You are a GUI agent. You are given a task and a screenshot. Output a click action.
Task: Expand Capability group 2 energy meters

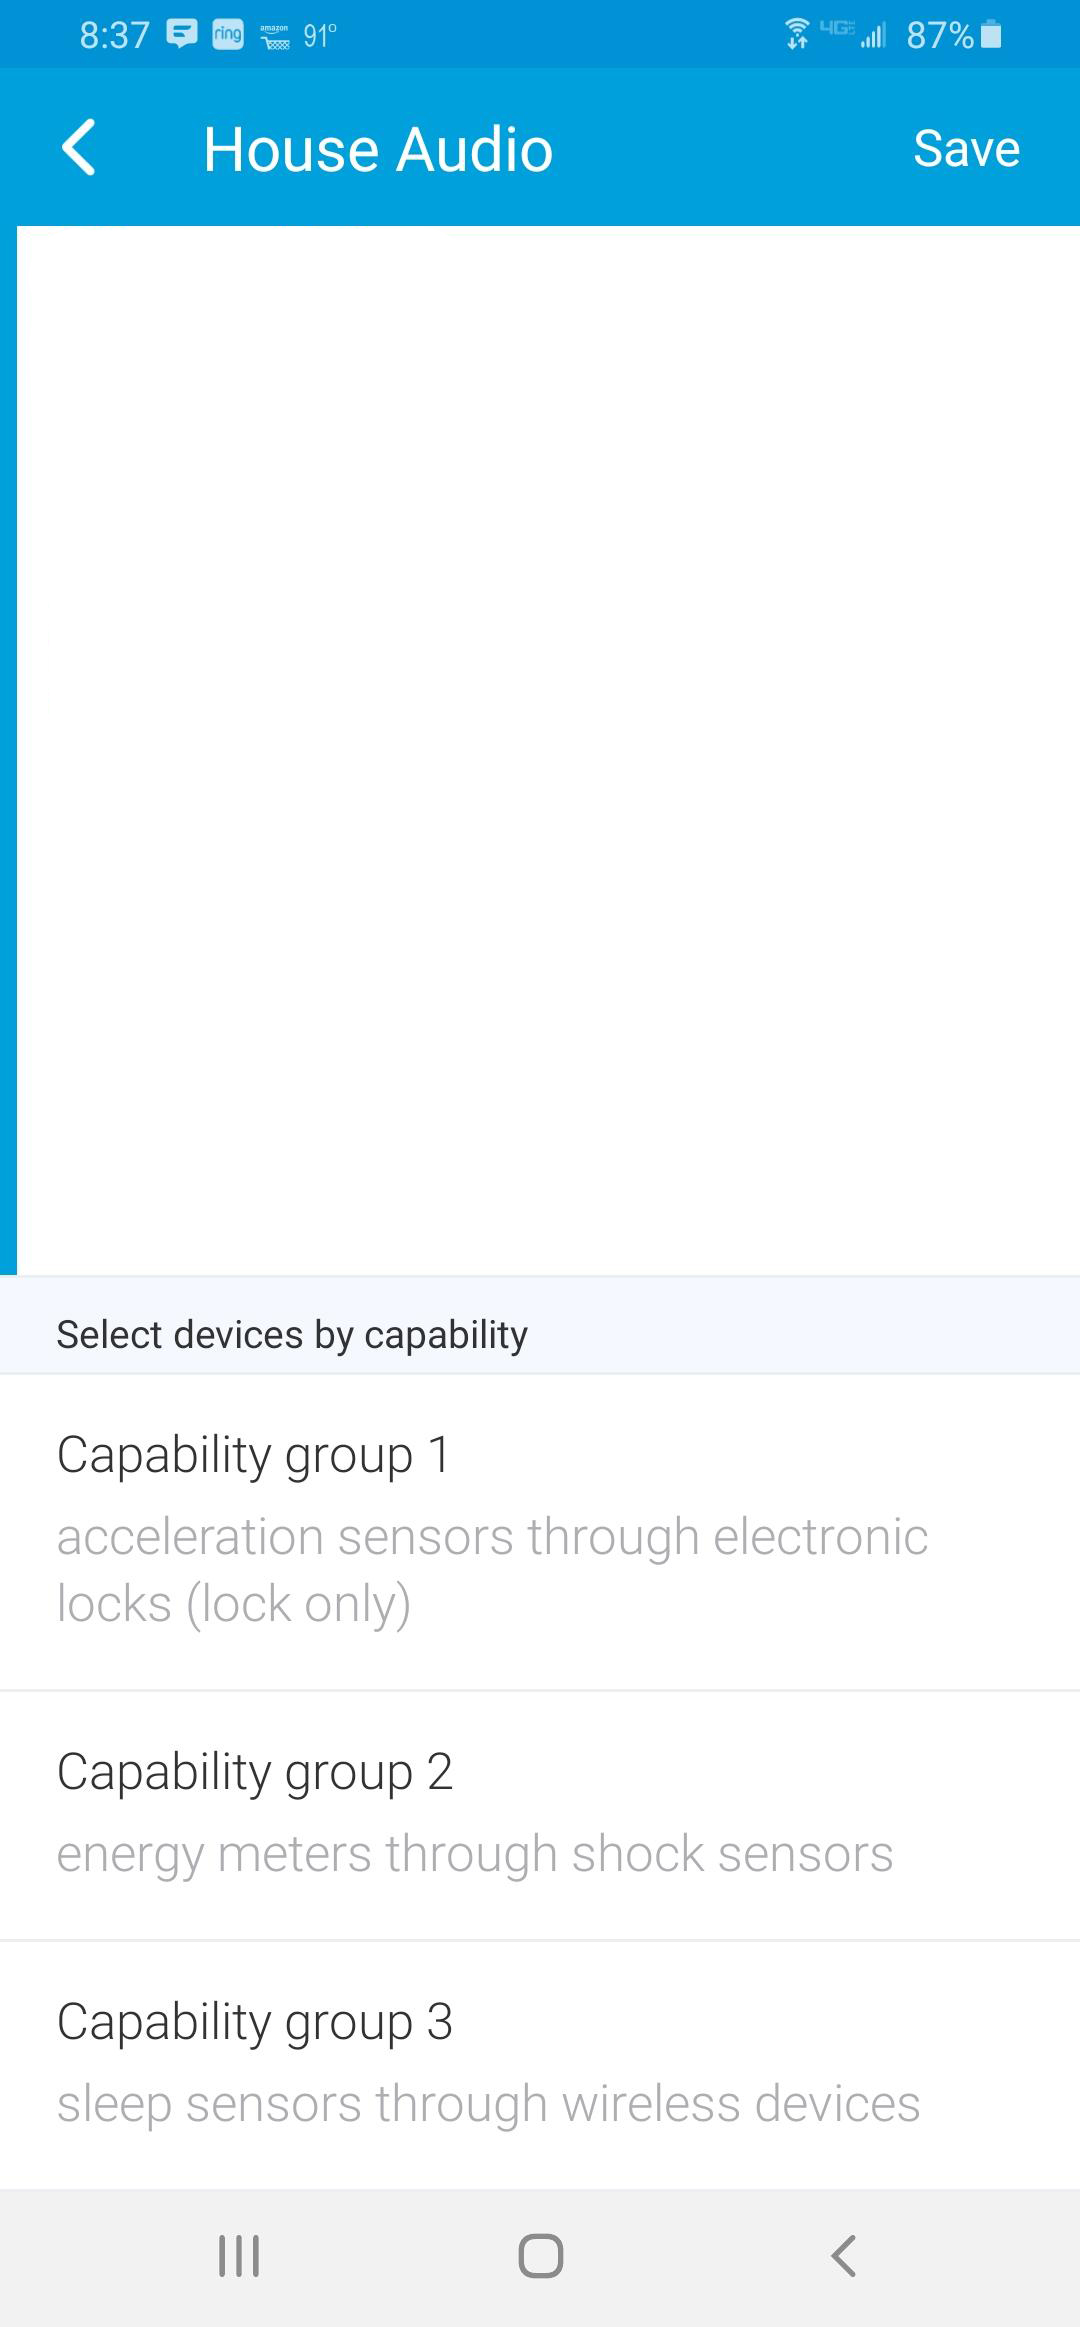click(540, 1816)
